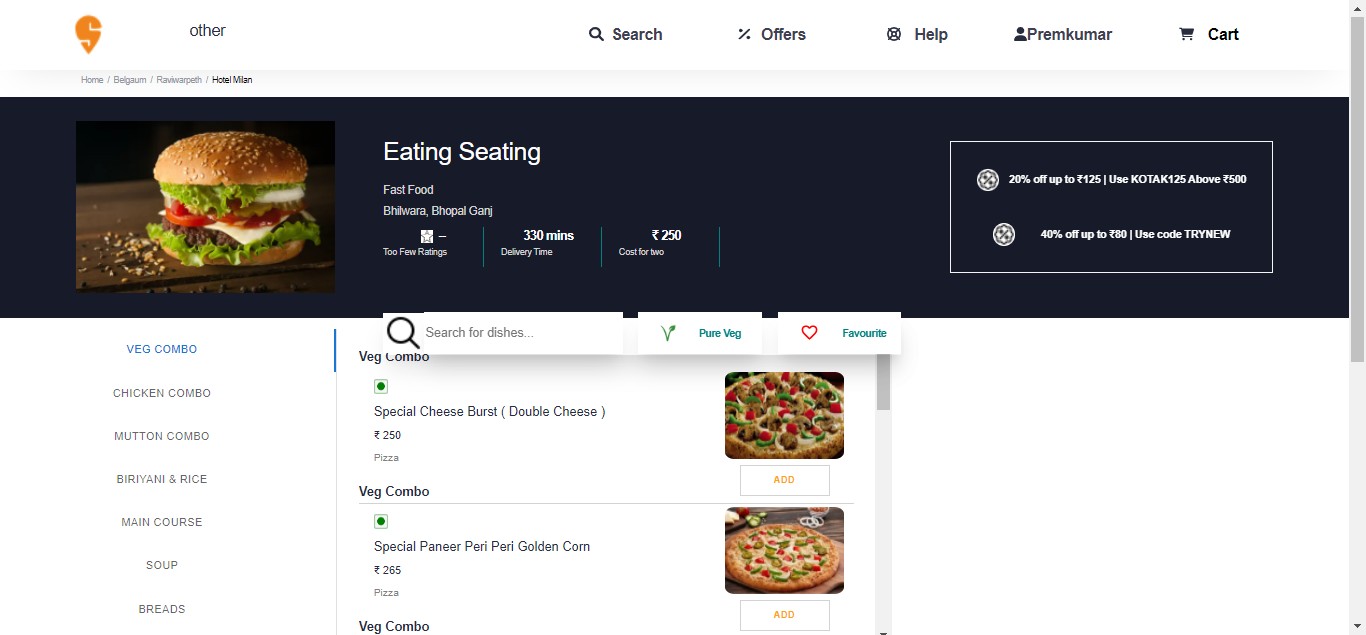1366x635 pixels.
Task: Switch to the CHICKEN COMBO category
Action: coord(161,392)
